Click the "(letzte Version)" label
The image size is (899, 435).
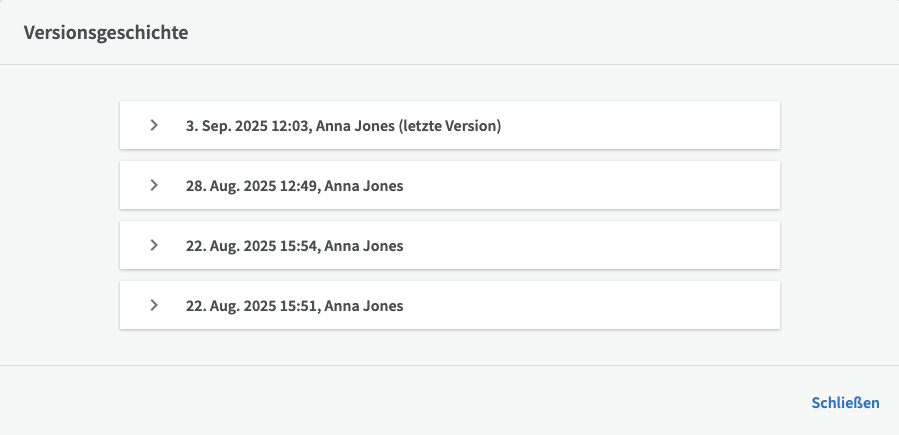coord(449,126)
